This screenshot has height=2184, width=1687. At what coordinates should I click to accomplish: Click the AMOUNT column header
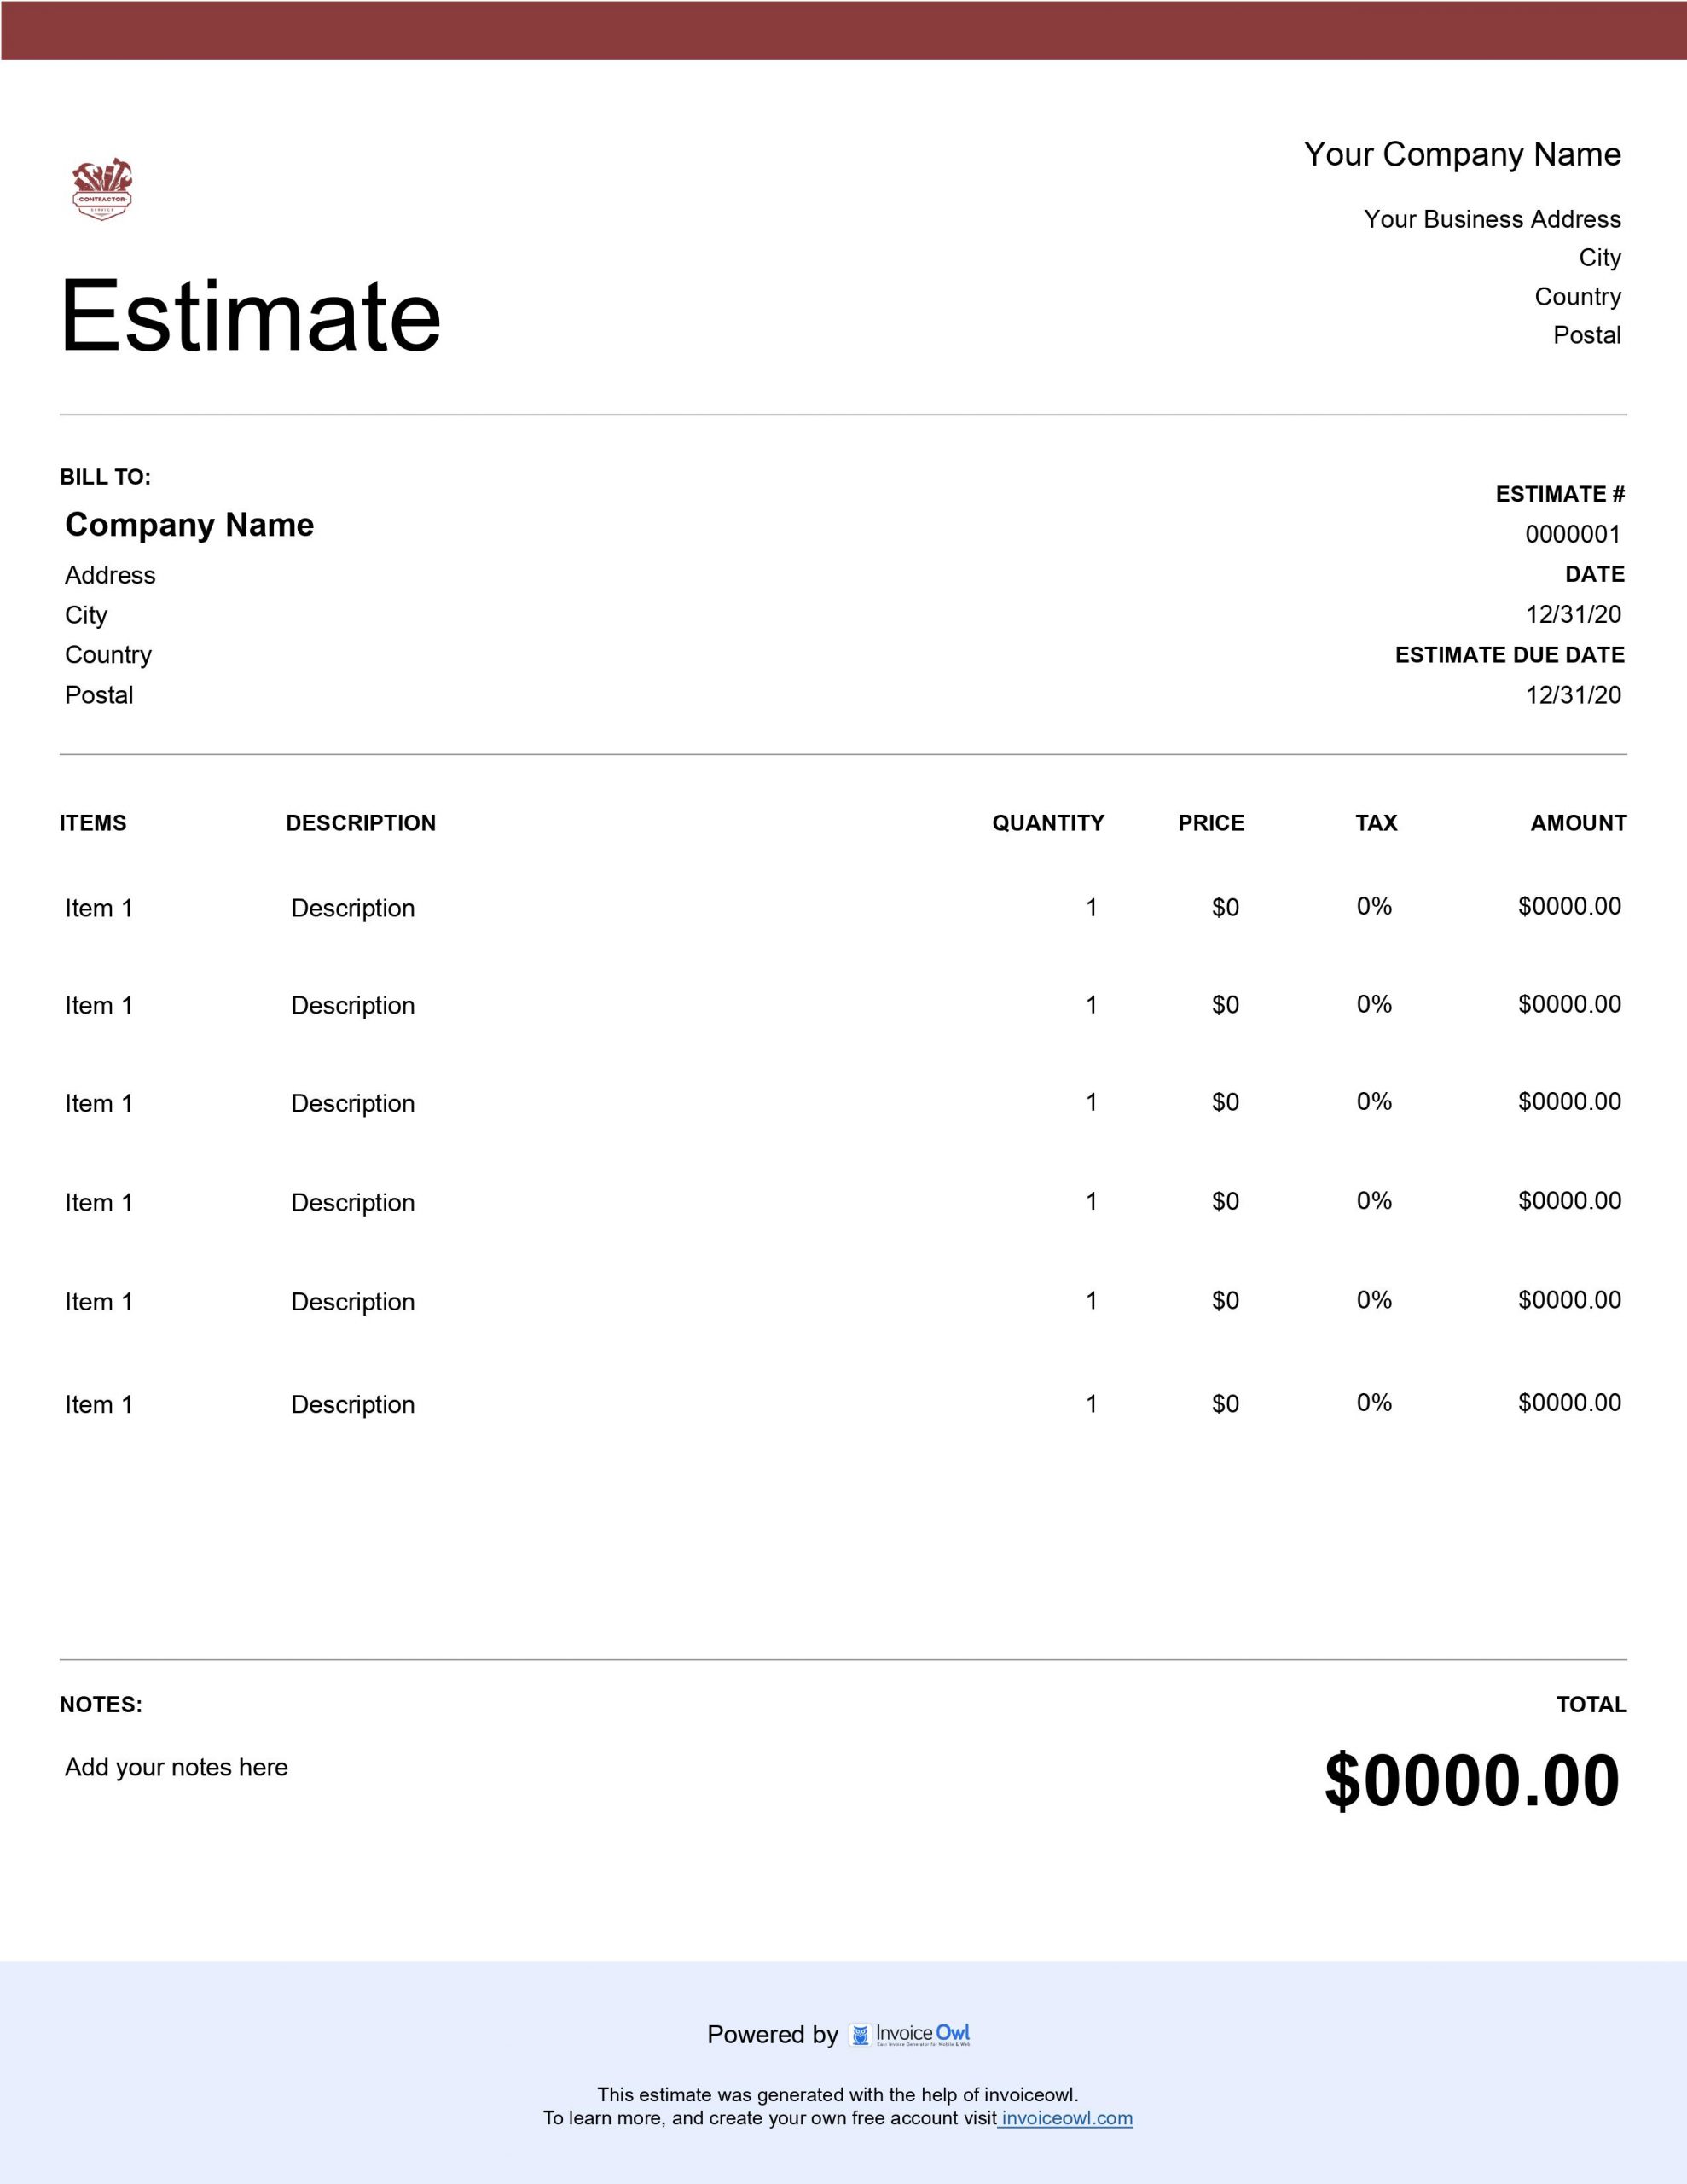[x=1577, y=823]
